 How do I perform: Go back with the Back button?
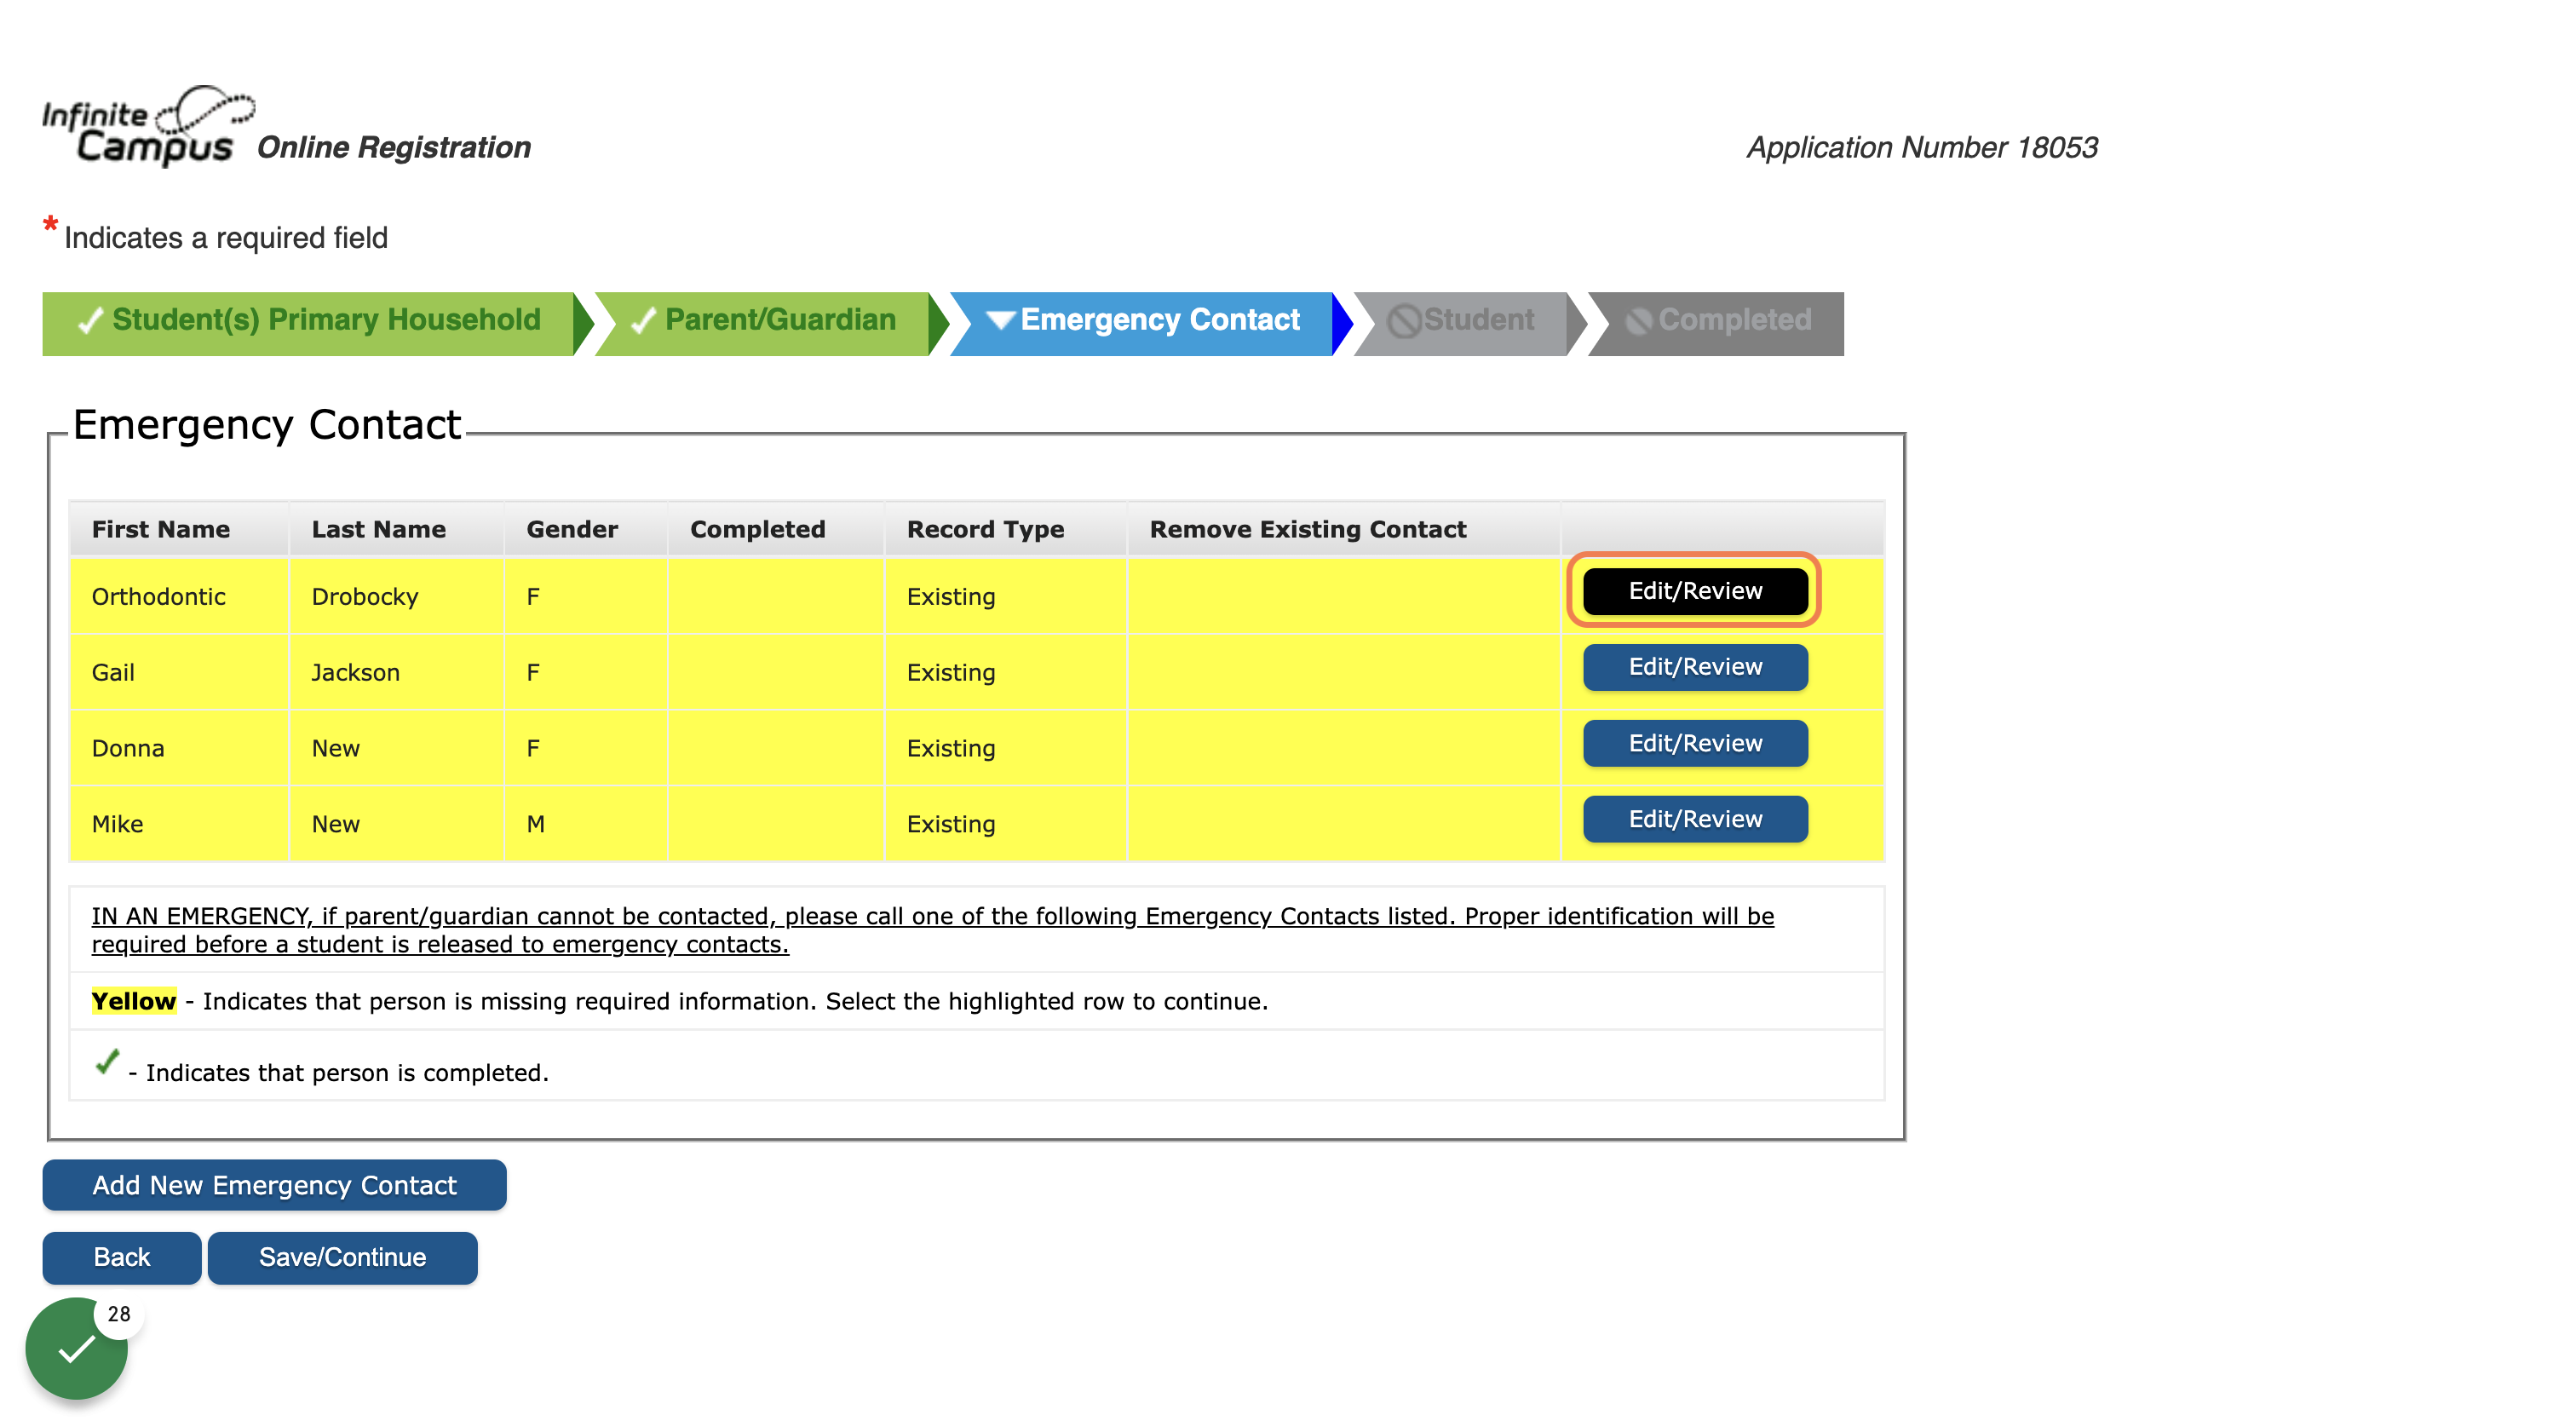(x=122, y=1257)
